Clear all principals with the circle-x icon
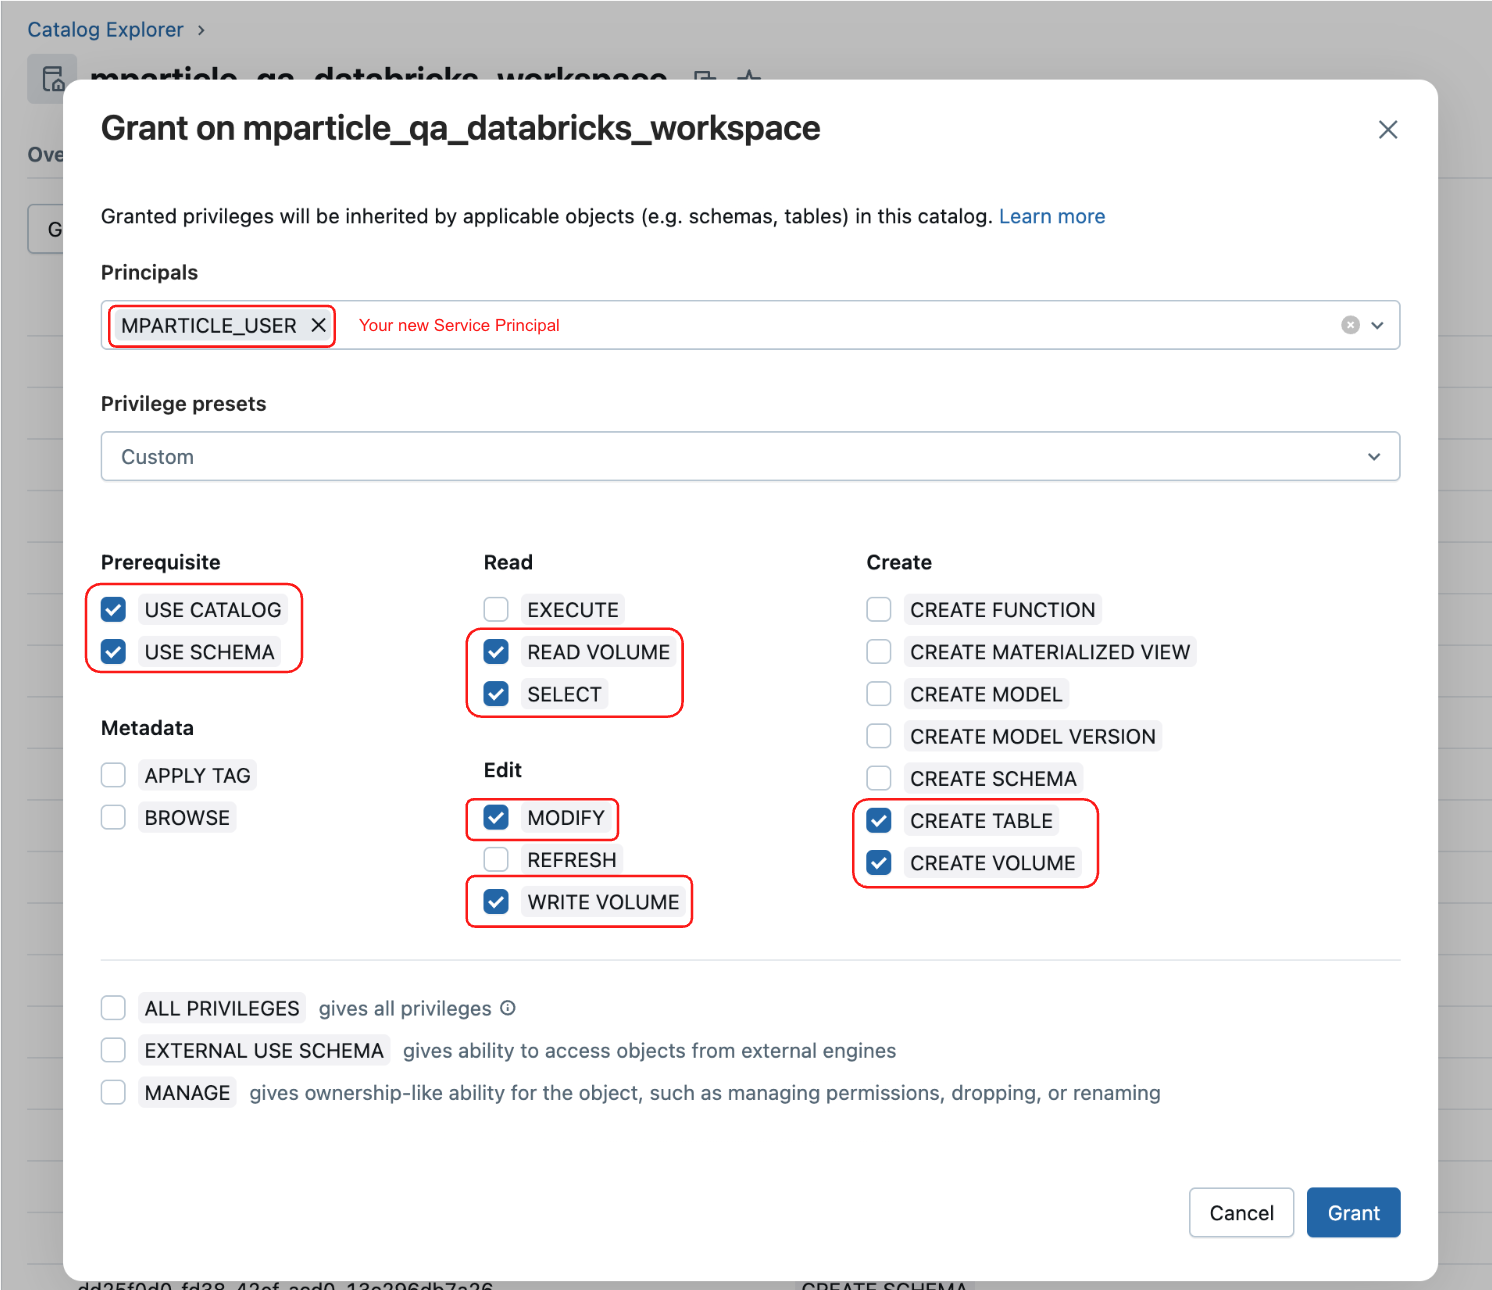This screenshot has width=1492, height=1290. pyautogui.click(x=1350, y=325)
